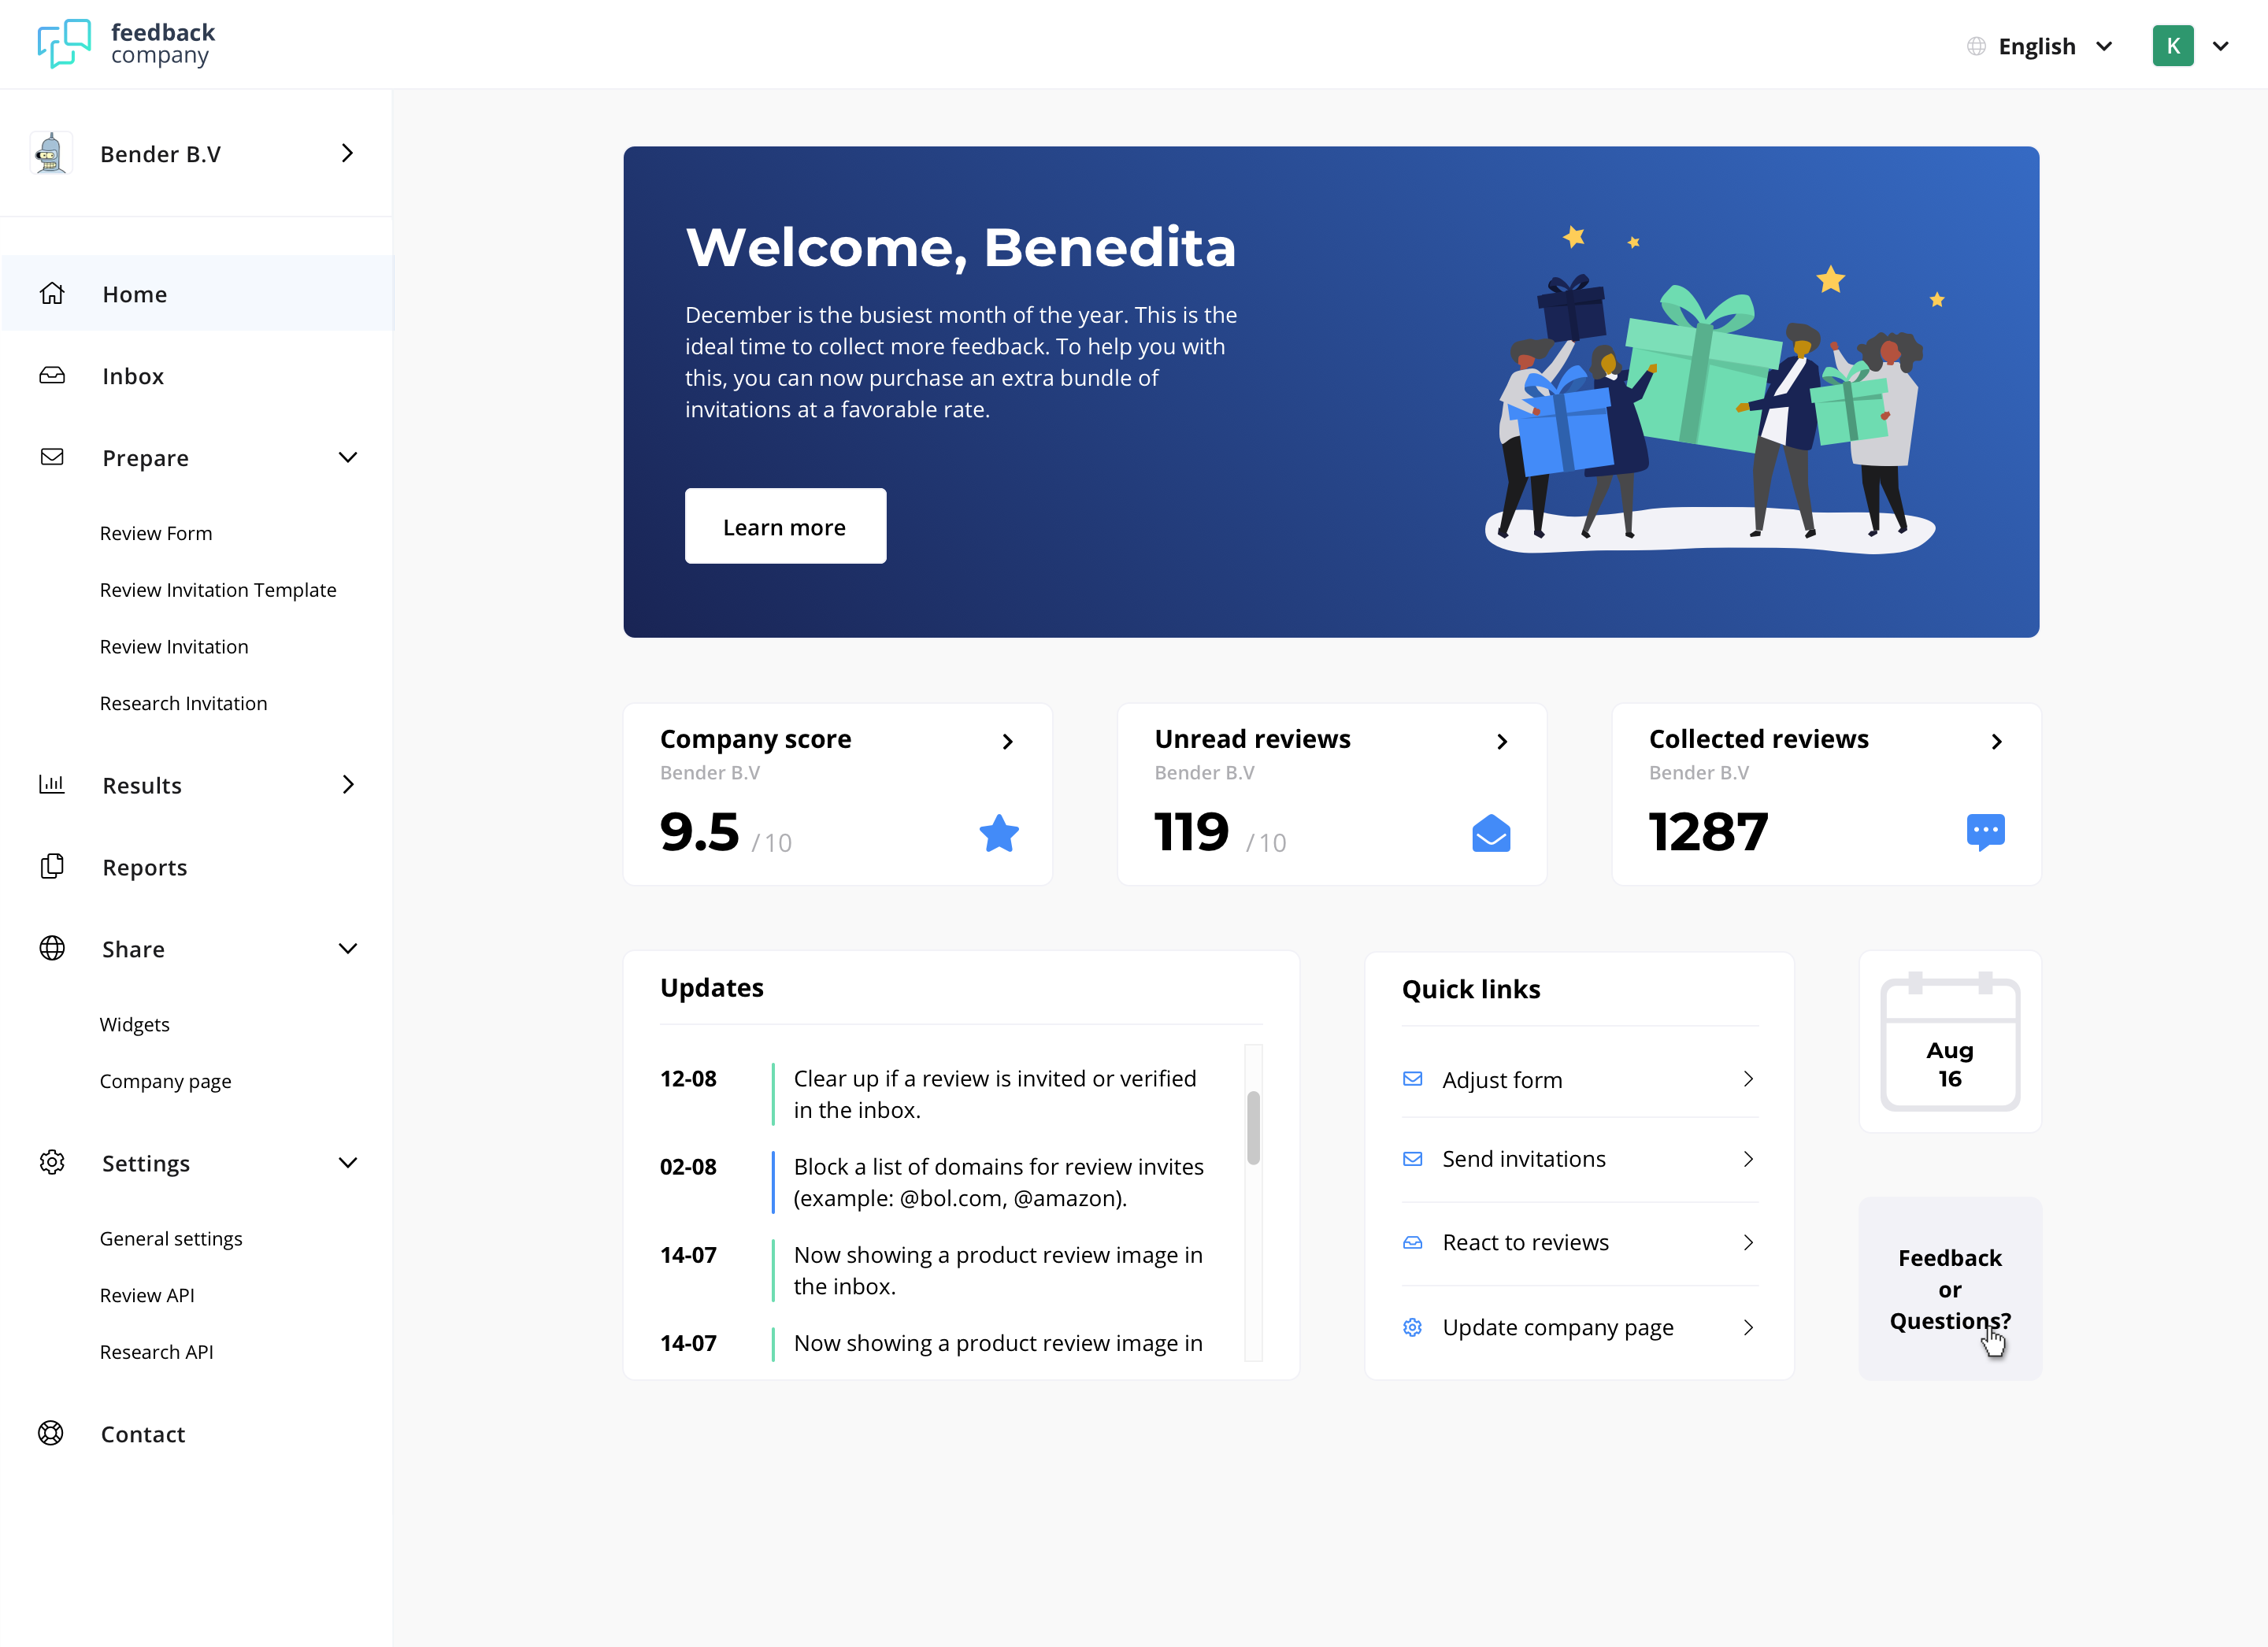Viewport: 2268px width, 1647px height.
Task: Open the English language dropdown
Action: (2039, 46)
